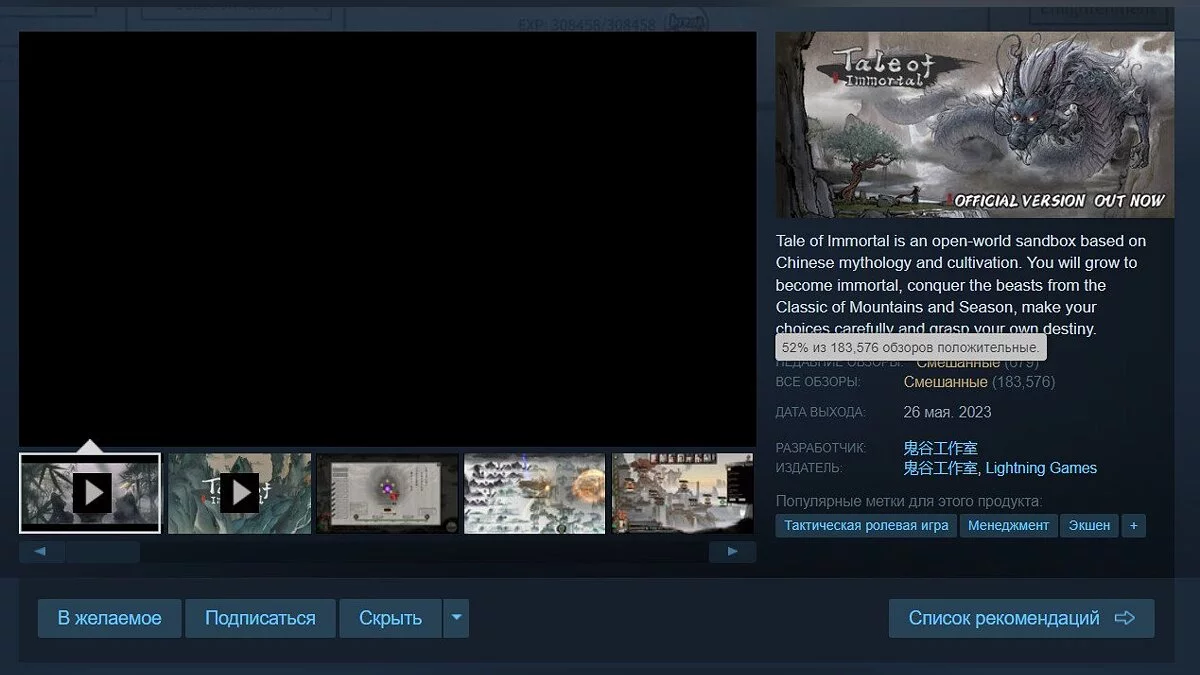Click the main video player area
The image size is (1200, 675).
pyautogui.click(x=388, y=239)
